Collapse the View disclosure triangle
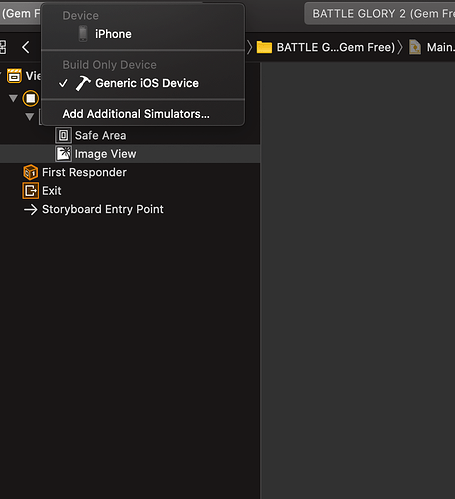This screenshot has height=499, width=455. click(30, 117)
